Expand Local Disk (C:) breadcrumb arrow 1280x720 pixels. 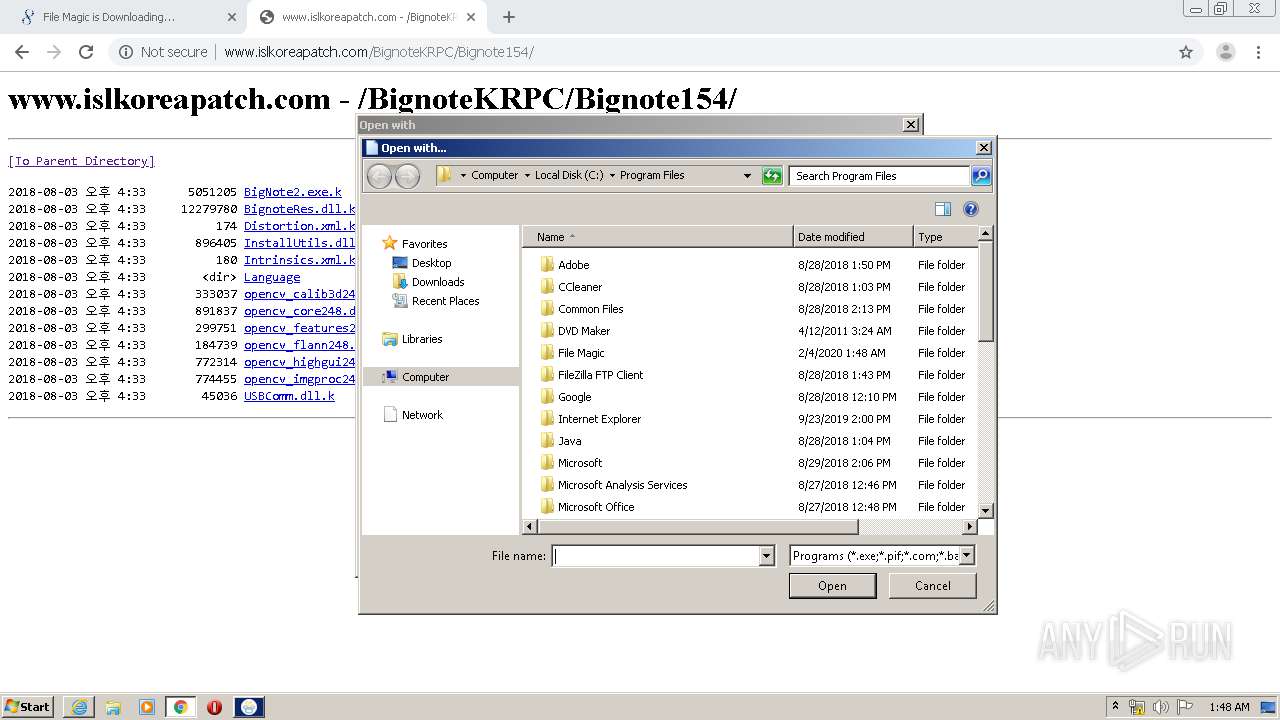pos(612,176)
